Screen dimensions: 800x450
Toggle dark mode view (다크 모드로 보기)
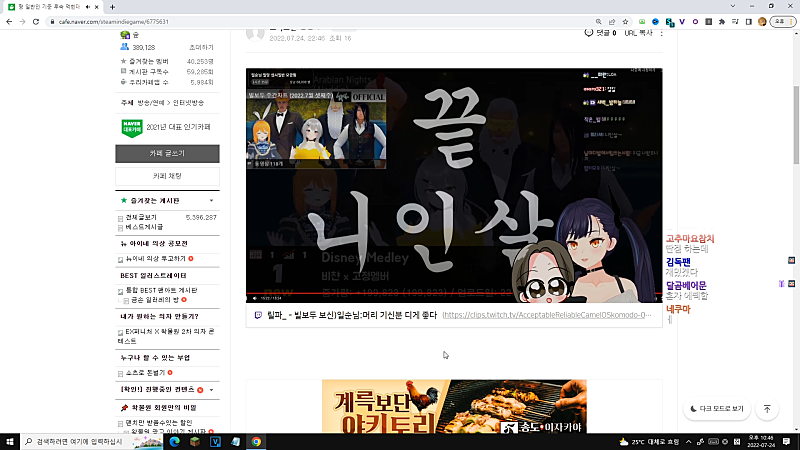[x=716, y=409]
